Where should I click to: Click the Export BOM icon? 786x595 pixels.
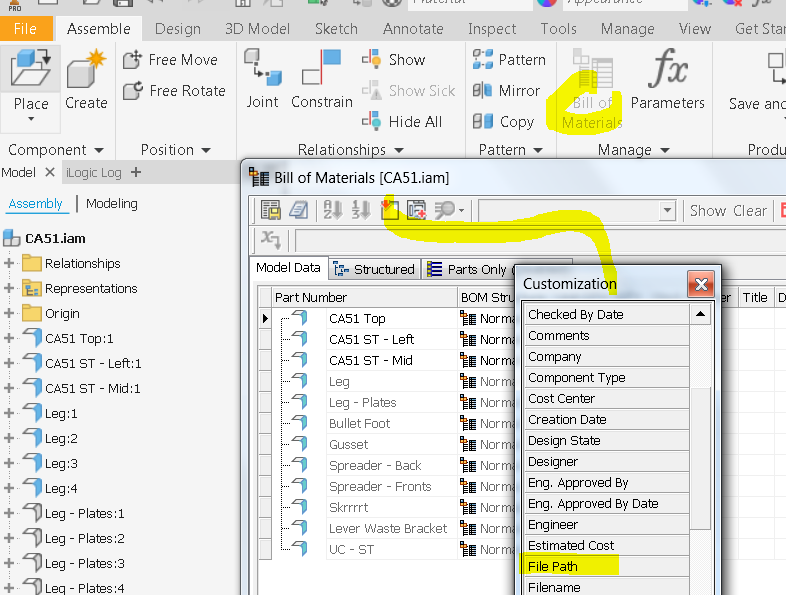(x=271, y=210)
